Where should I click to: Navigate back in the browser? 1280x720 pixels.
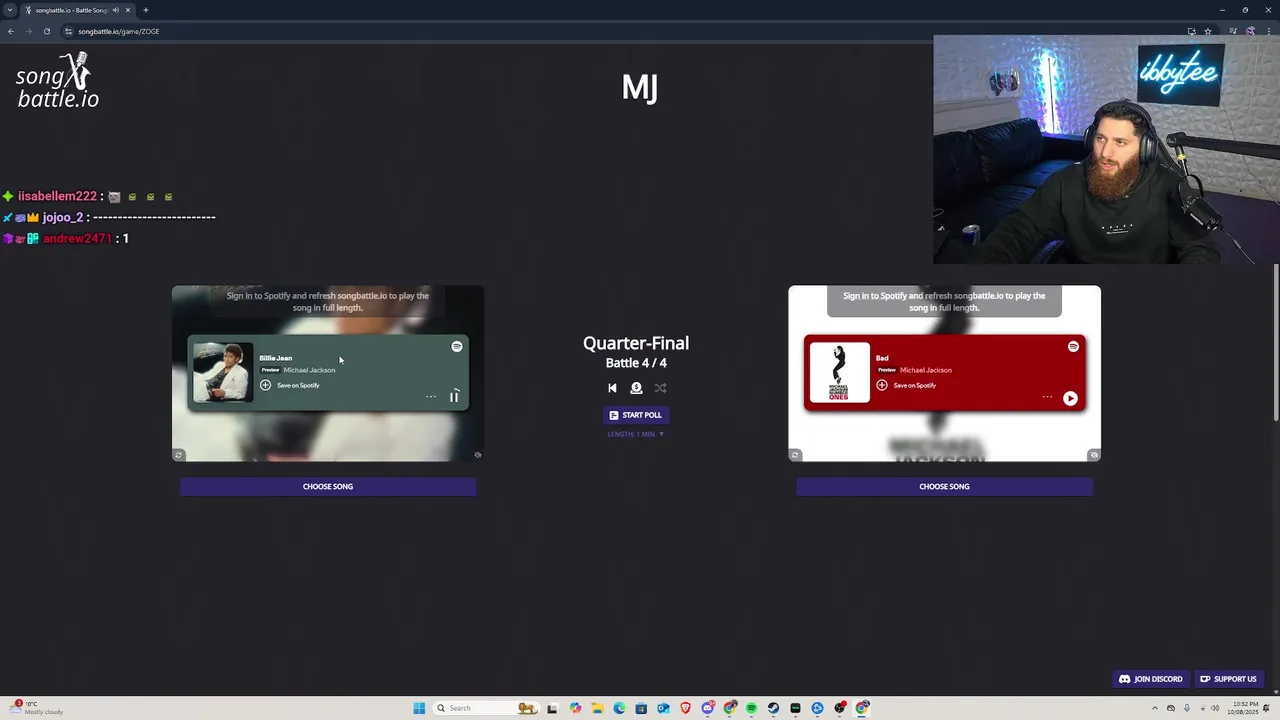click(x=10, y=31)
